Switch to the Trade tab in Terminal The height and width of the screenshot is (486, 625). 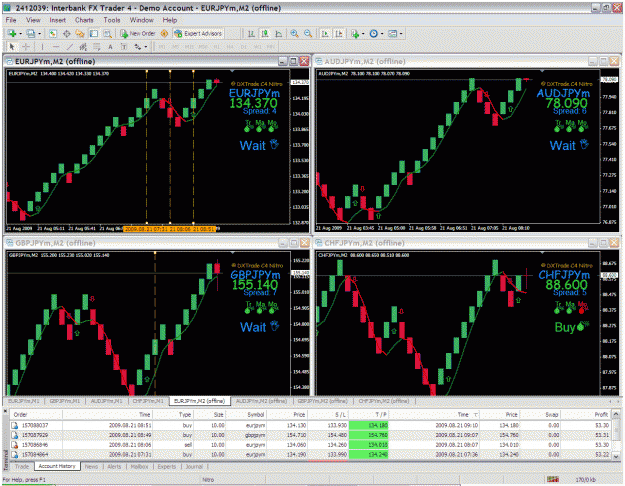pos(22,466)
